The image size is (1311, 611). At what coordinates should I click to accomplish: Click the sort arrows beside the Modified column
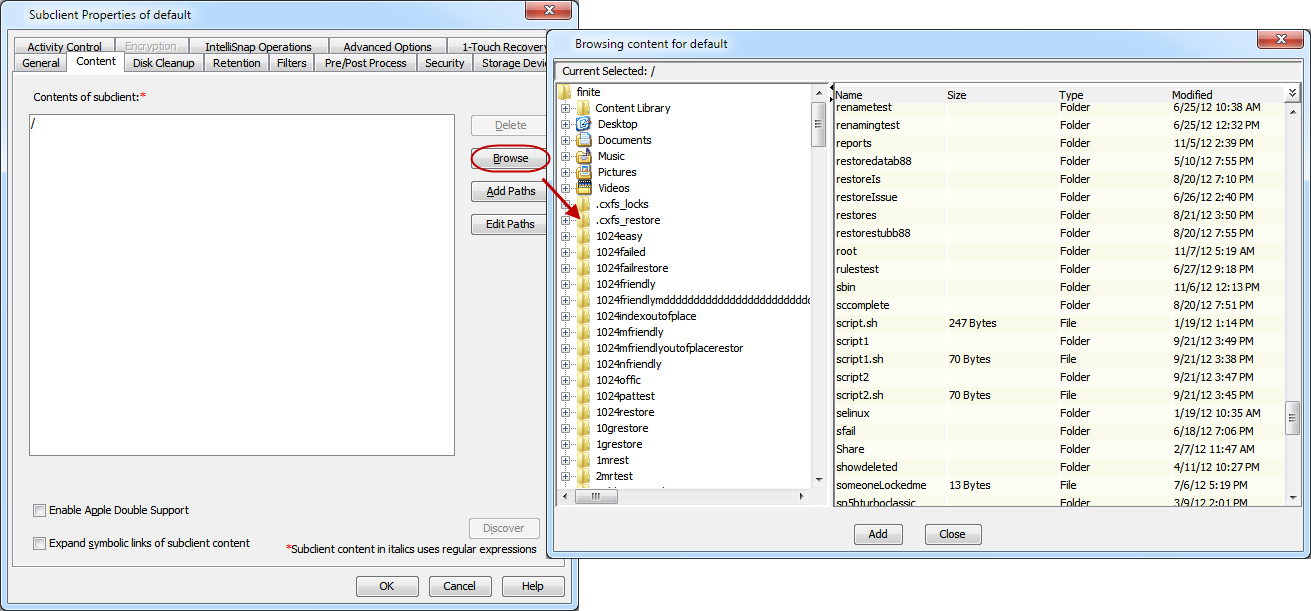[1291, 92]
